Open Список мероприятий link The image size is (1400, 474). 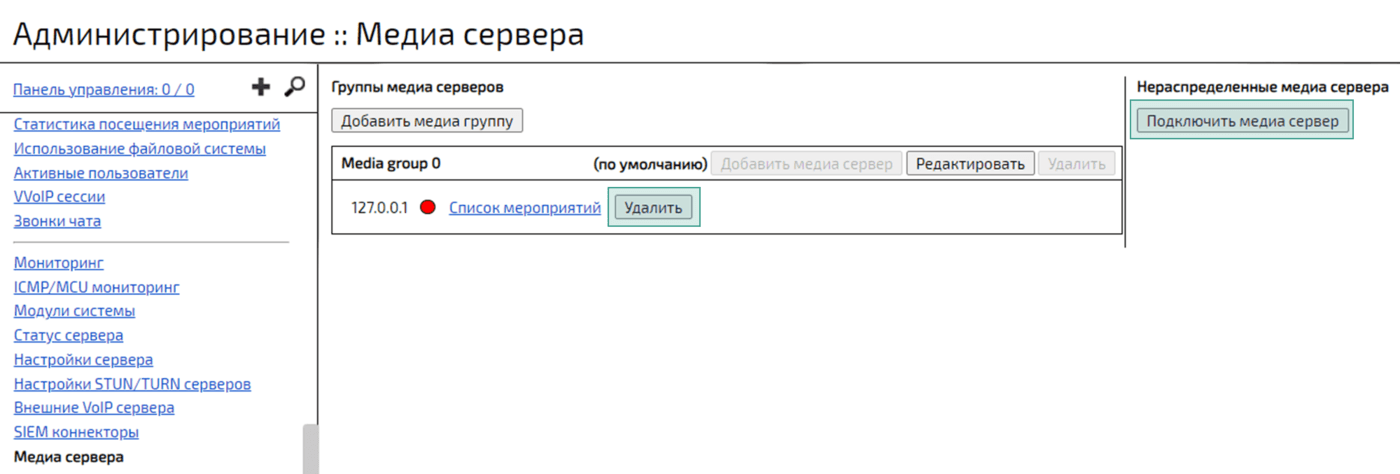click(525, 208)
